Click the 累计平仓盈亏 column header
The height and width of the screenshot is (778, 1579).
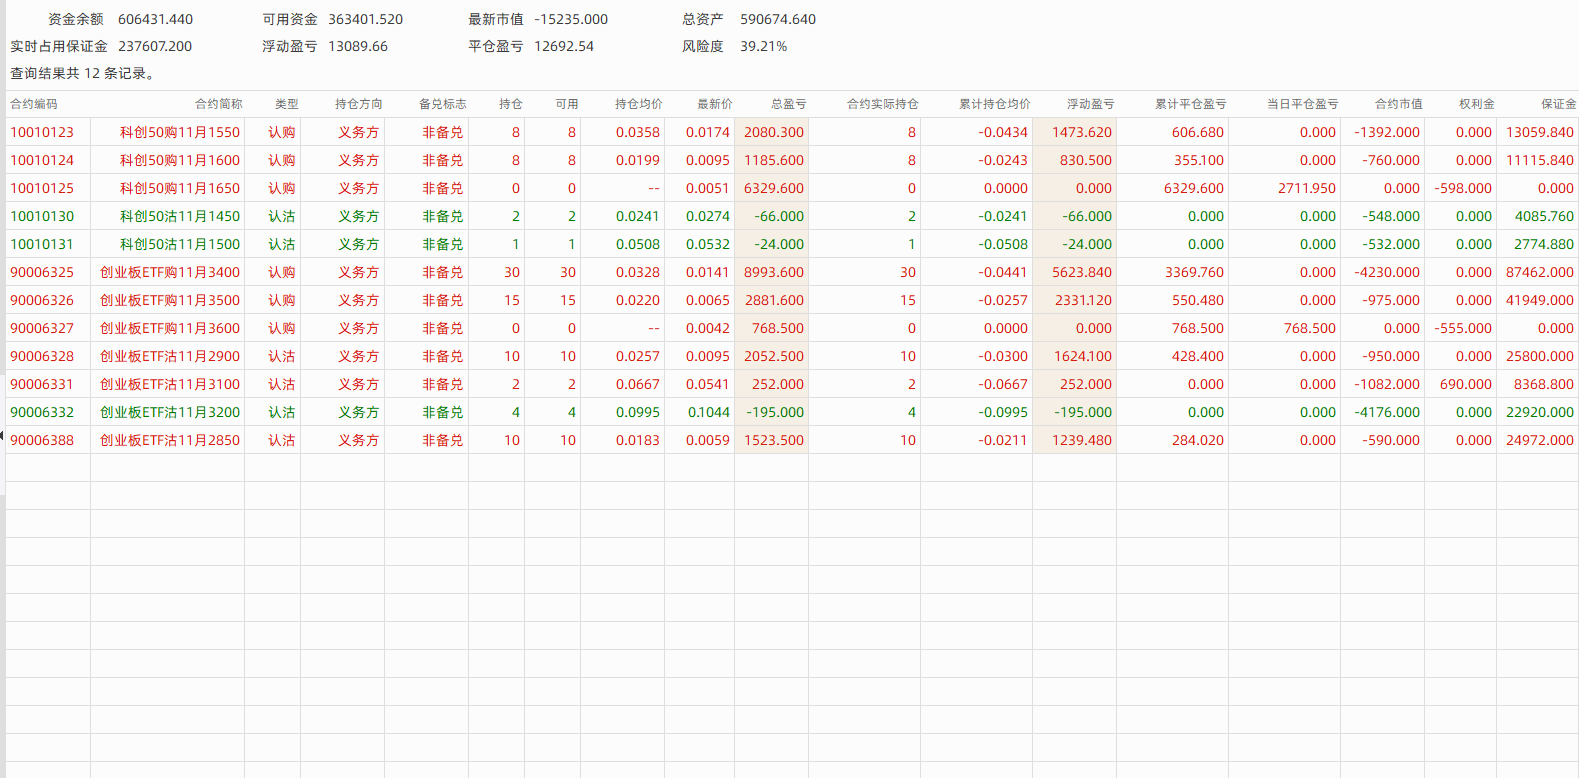click(1190, 104)
